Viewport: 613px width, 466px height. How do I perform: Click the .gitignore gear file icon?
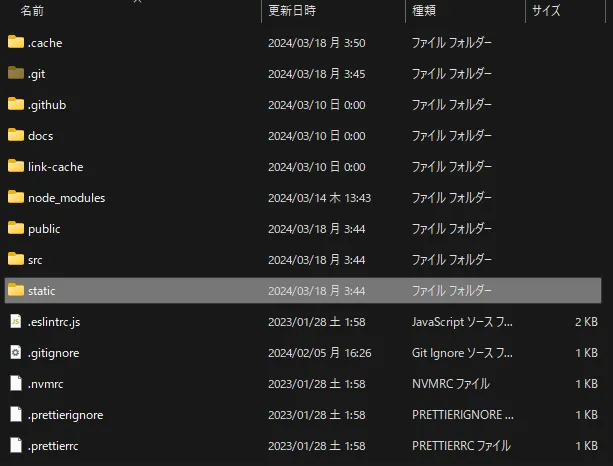[x=15, y=352]
